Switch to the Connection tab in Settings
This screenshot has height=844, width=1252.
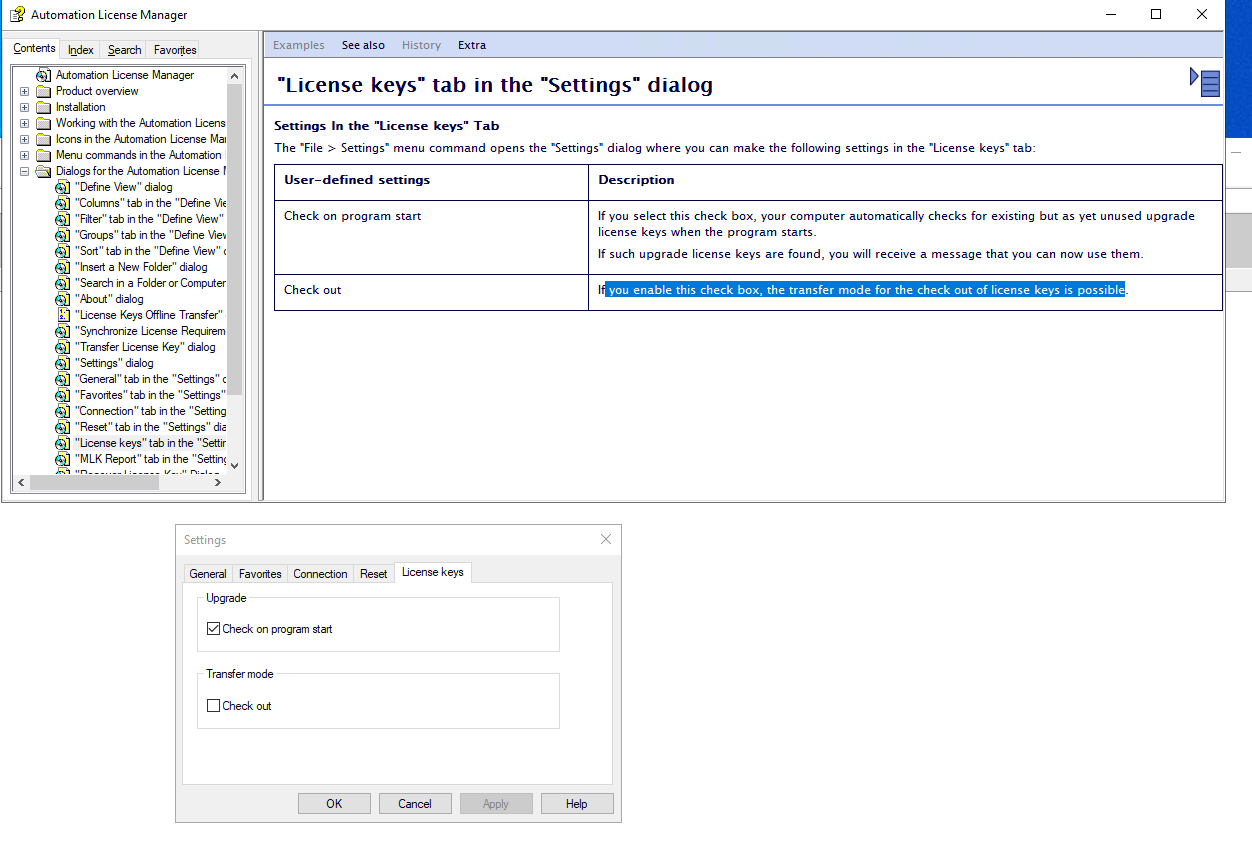pyautogui.click(x=320, y=574)
